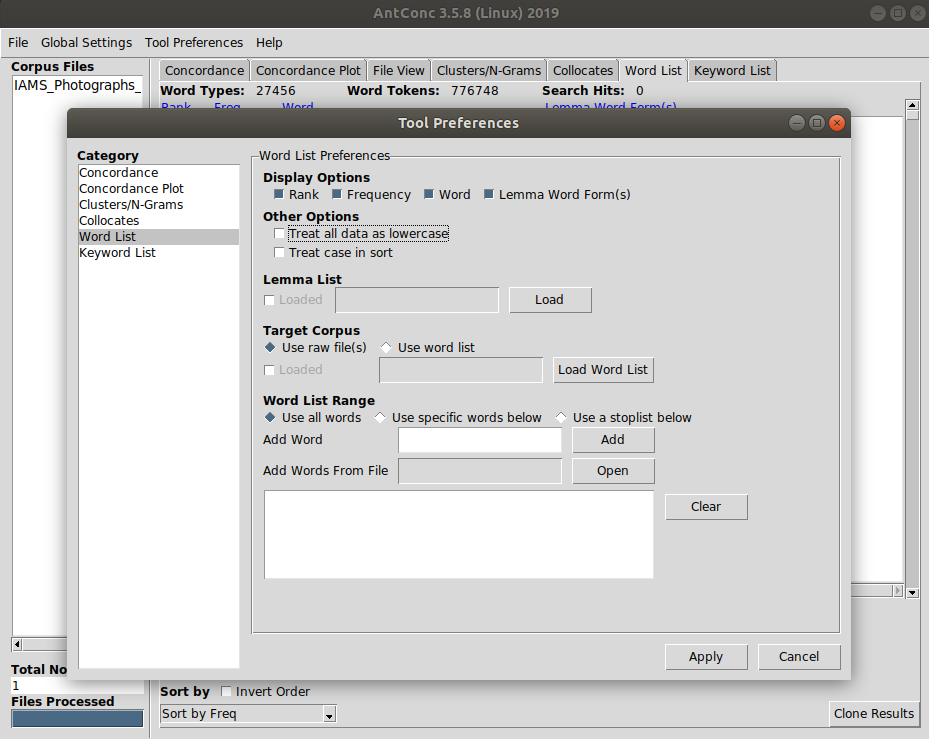Select Keyword List in Category list
Screen dimensions: 929x739
pyautogui.click(x=159, y=252)
